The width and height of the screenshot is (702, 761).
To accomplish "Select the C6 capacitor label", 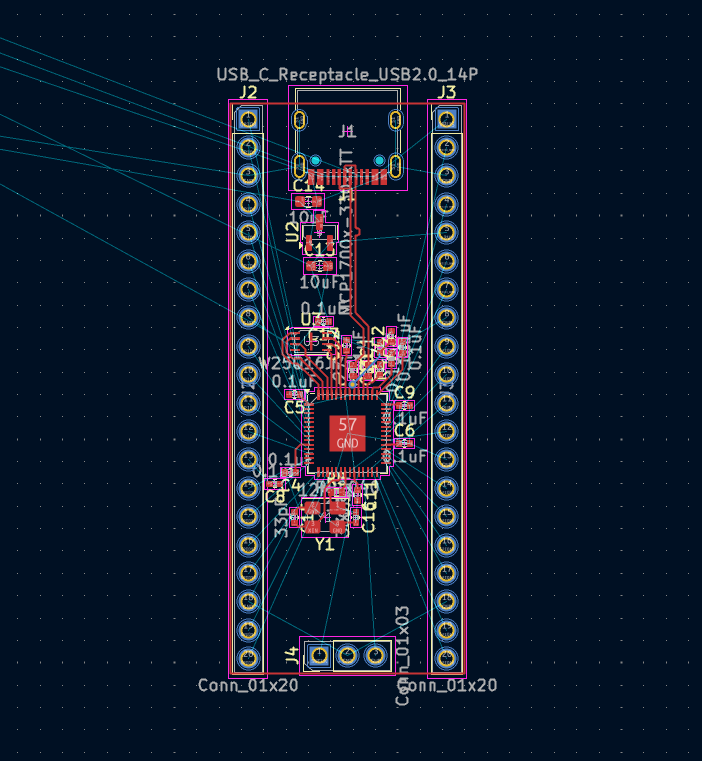I will [x=404, y=430].
